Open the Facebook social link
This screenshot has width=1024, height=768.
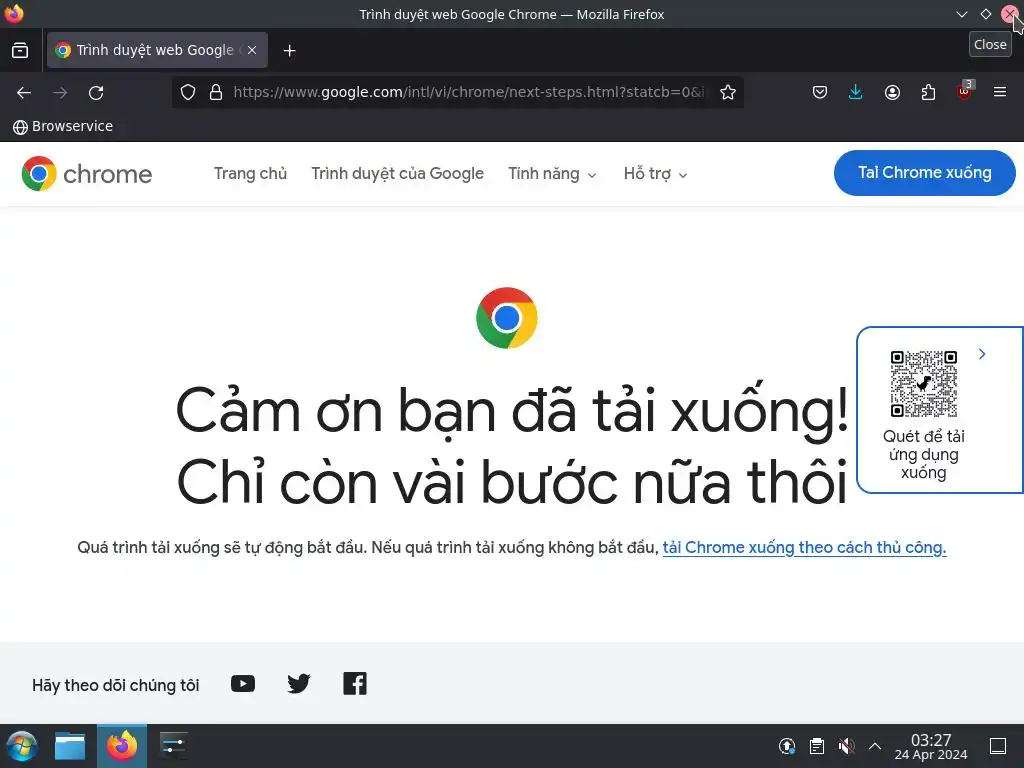pyautogui.click(x=355, y=684)
